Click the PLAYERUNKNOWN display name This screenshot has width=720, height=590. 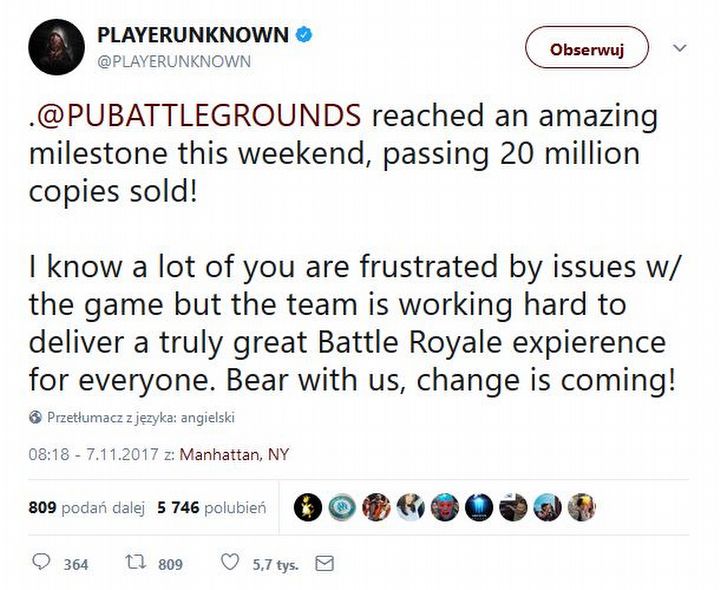[x=192, y=36]
